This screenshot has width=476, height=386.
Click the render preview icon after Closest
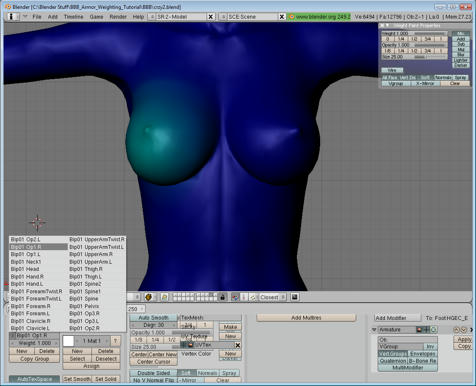pyautogui.click(x=294, y=297)
